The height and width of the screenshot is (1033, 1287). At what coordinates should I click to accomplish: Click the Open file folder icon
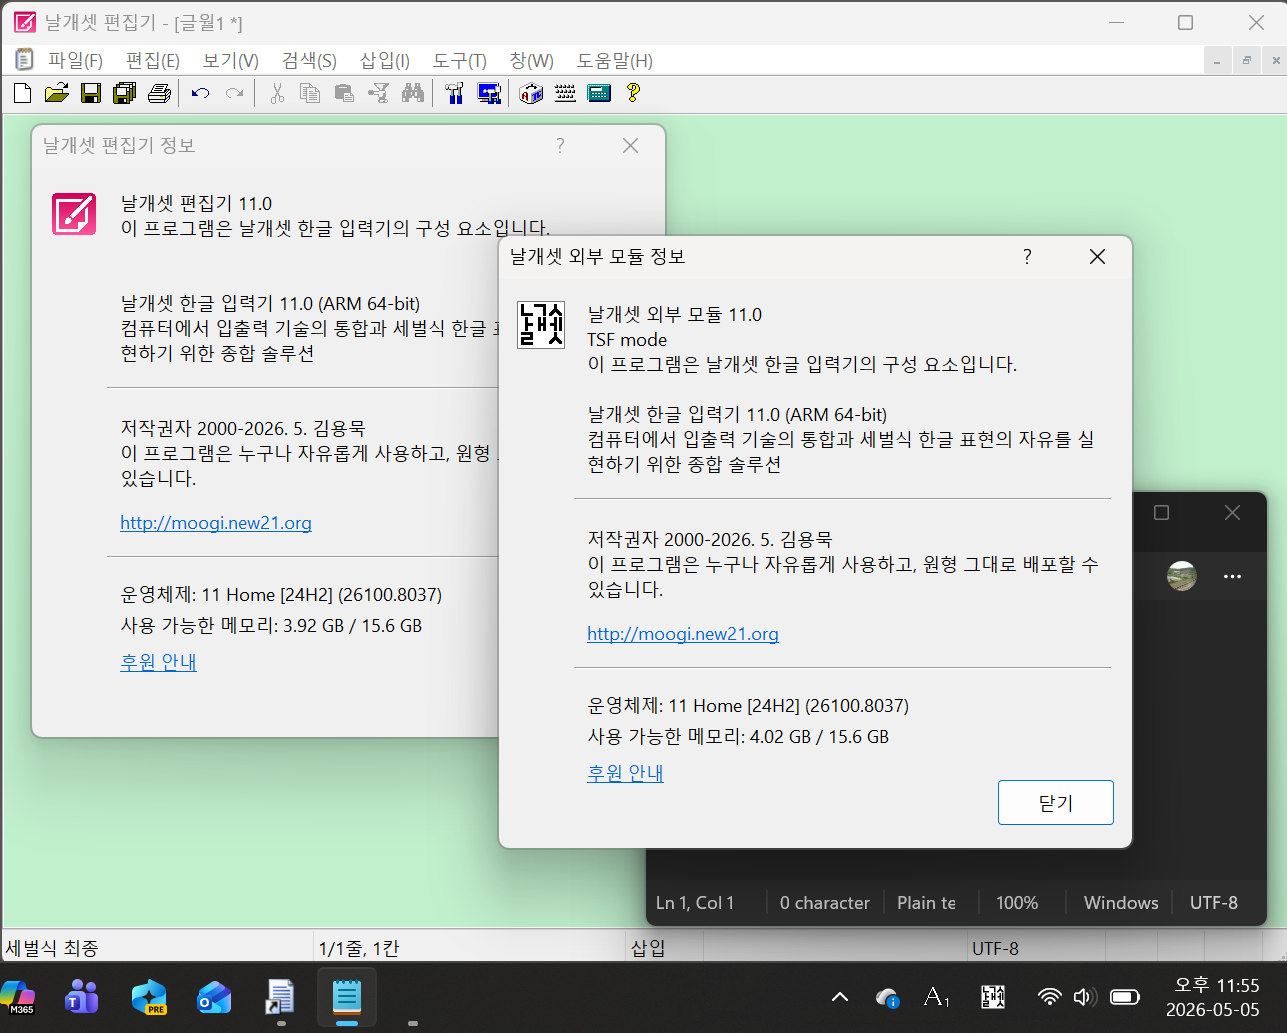click(57, 94)
